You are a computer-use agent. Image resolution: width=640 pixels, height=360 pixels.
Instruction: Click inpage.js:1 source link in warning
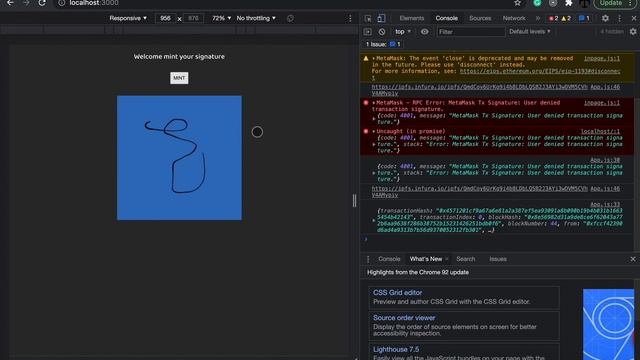point(602,58)
